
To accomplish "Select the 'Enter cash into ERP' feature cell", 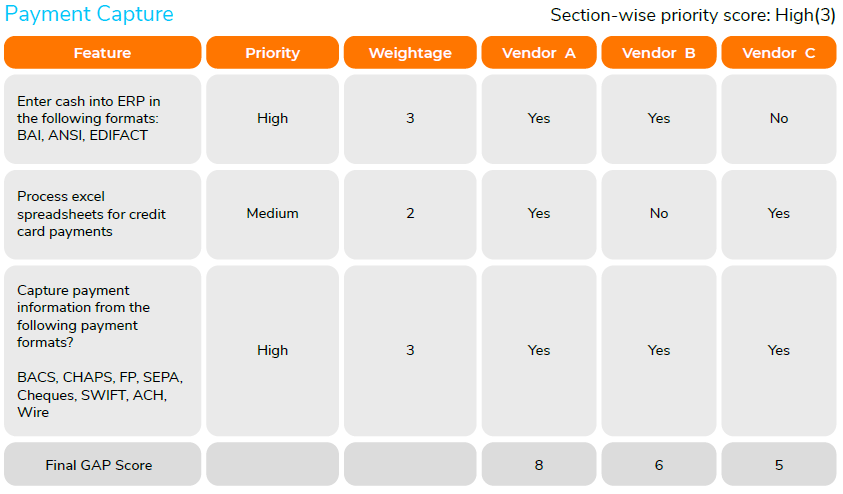I will [102, 118].
